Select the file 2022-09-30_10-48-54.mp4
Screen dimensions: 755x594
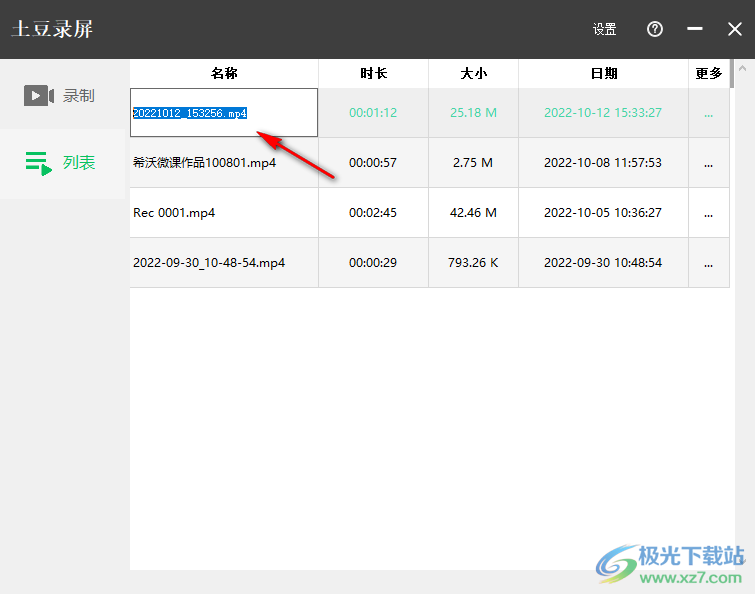coord(209,263)
